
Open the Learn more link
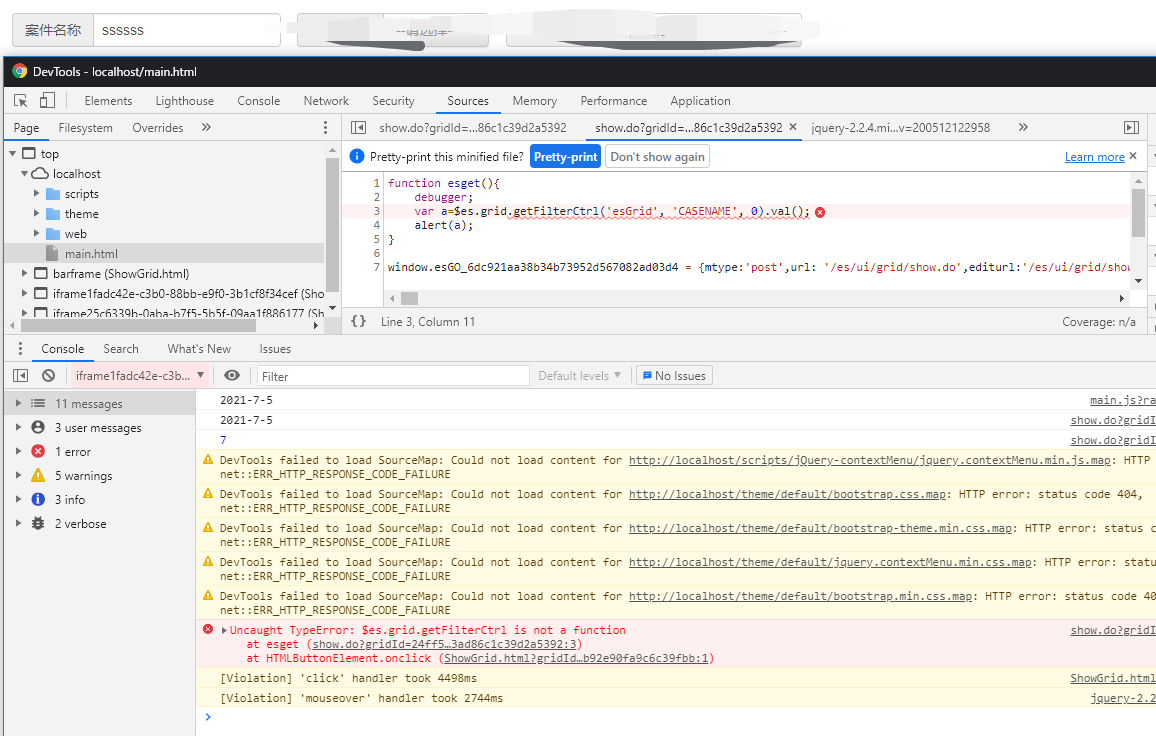click(1095, 156)
